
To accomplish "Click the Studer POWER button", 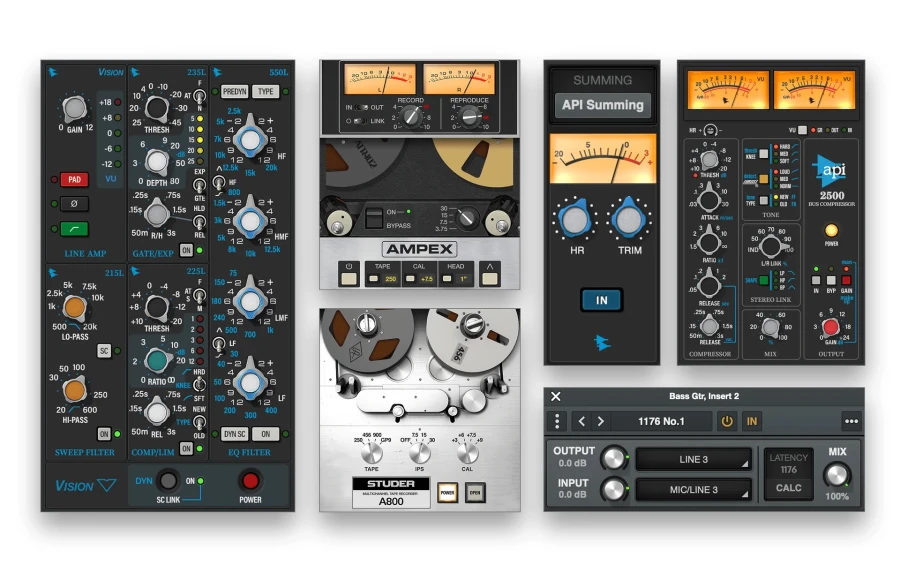I will coord(448,493).
